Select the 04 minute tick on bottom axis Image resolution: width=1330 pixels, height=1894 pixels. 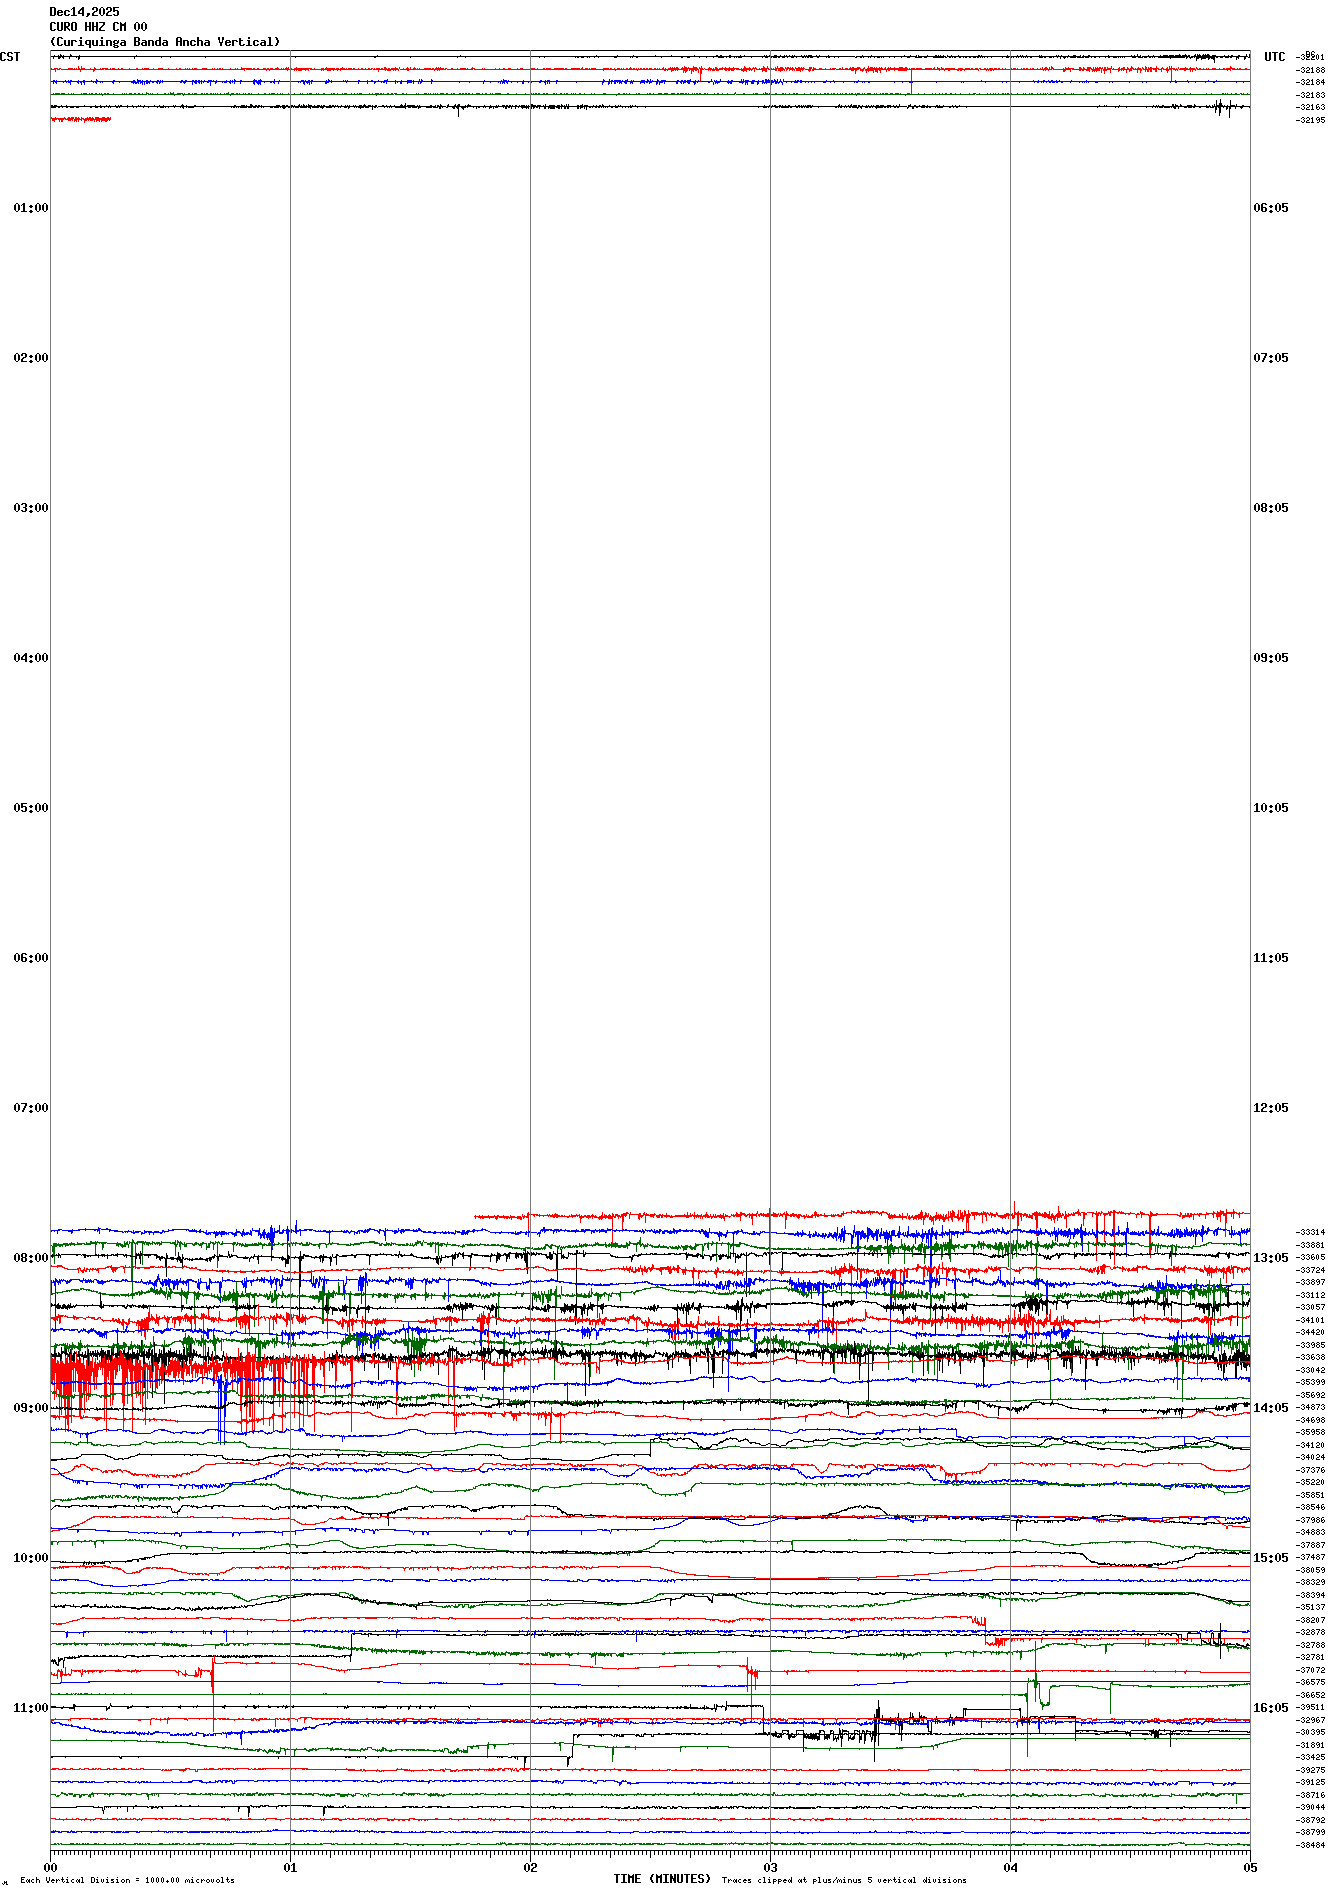coord(1010,1867)
